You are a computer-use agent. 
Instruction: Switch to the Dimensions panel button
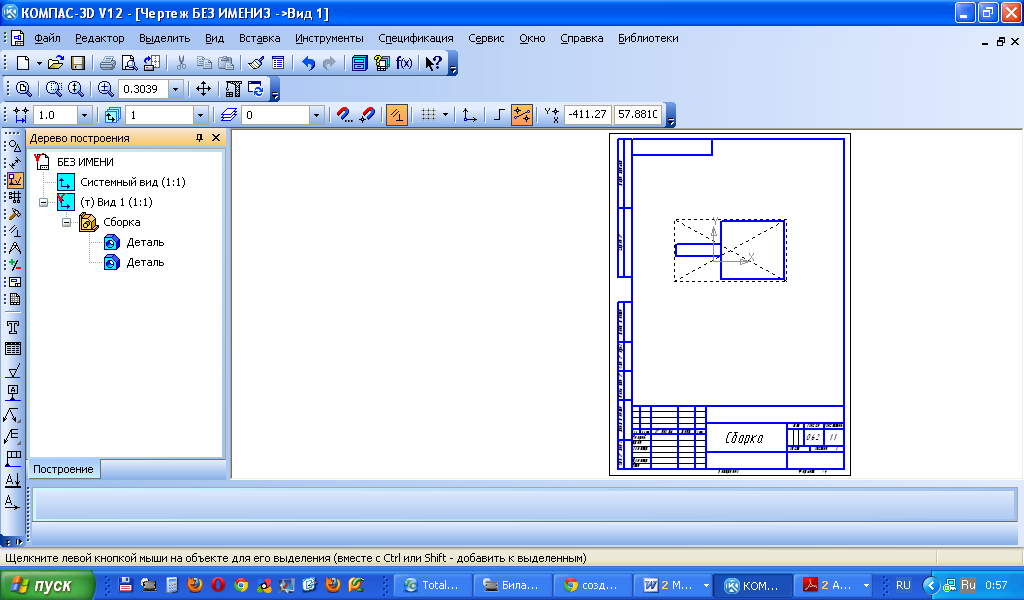(x=15, y=163)
